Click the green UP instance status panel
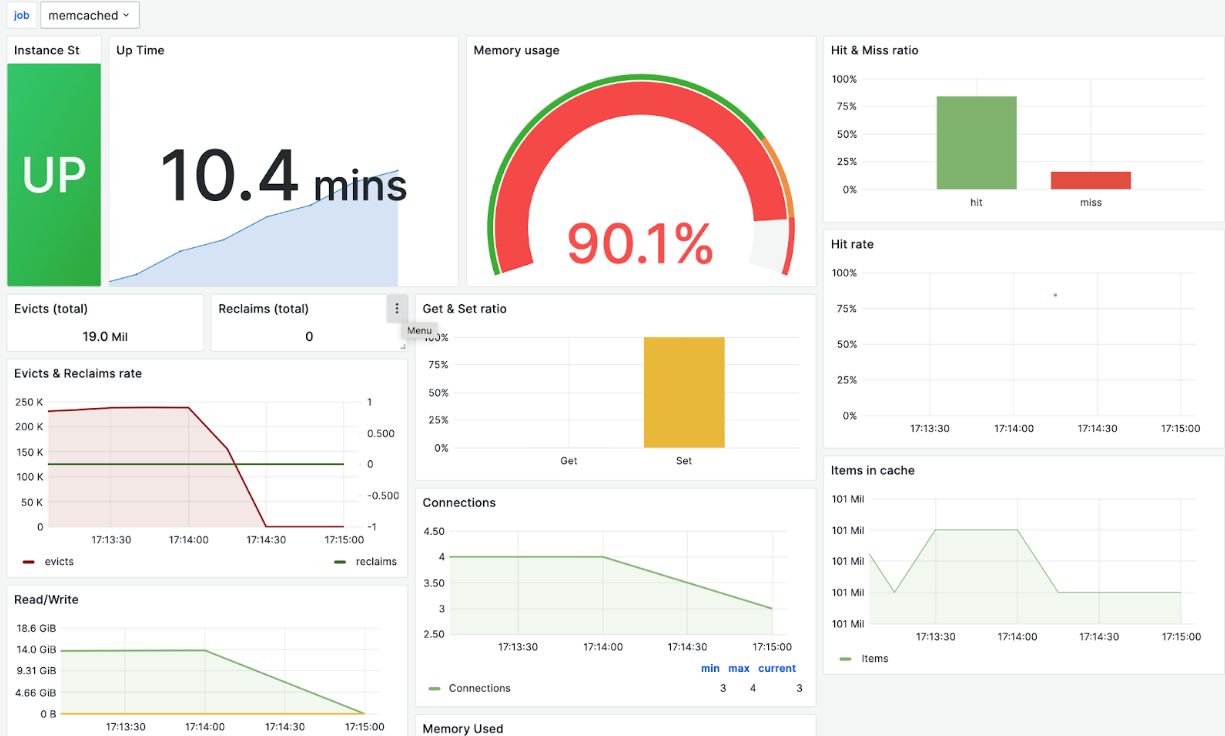 click(53, 170)
